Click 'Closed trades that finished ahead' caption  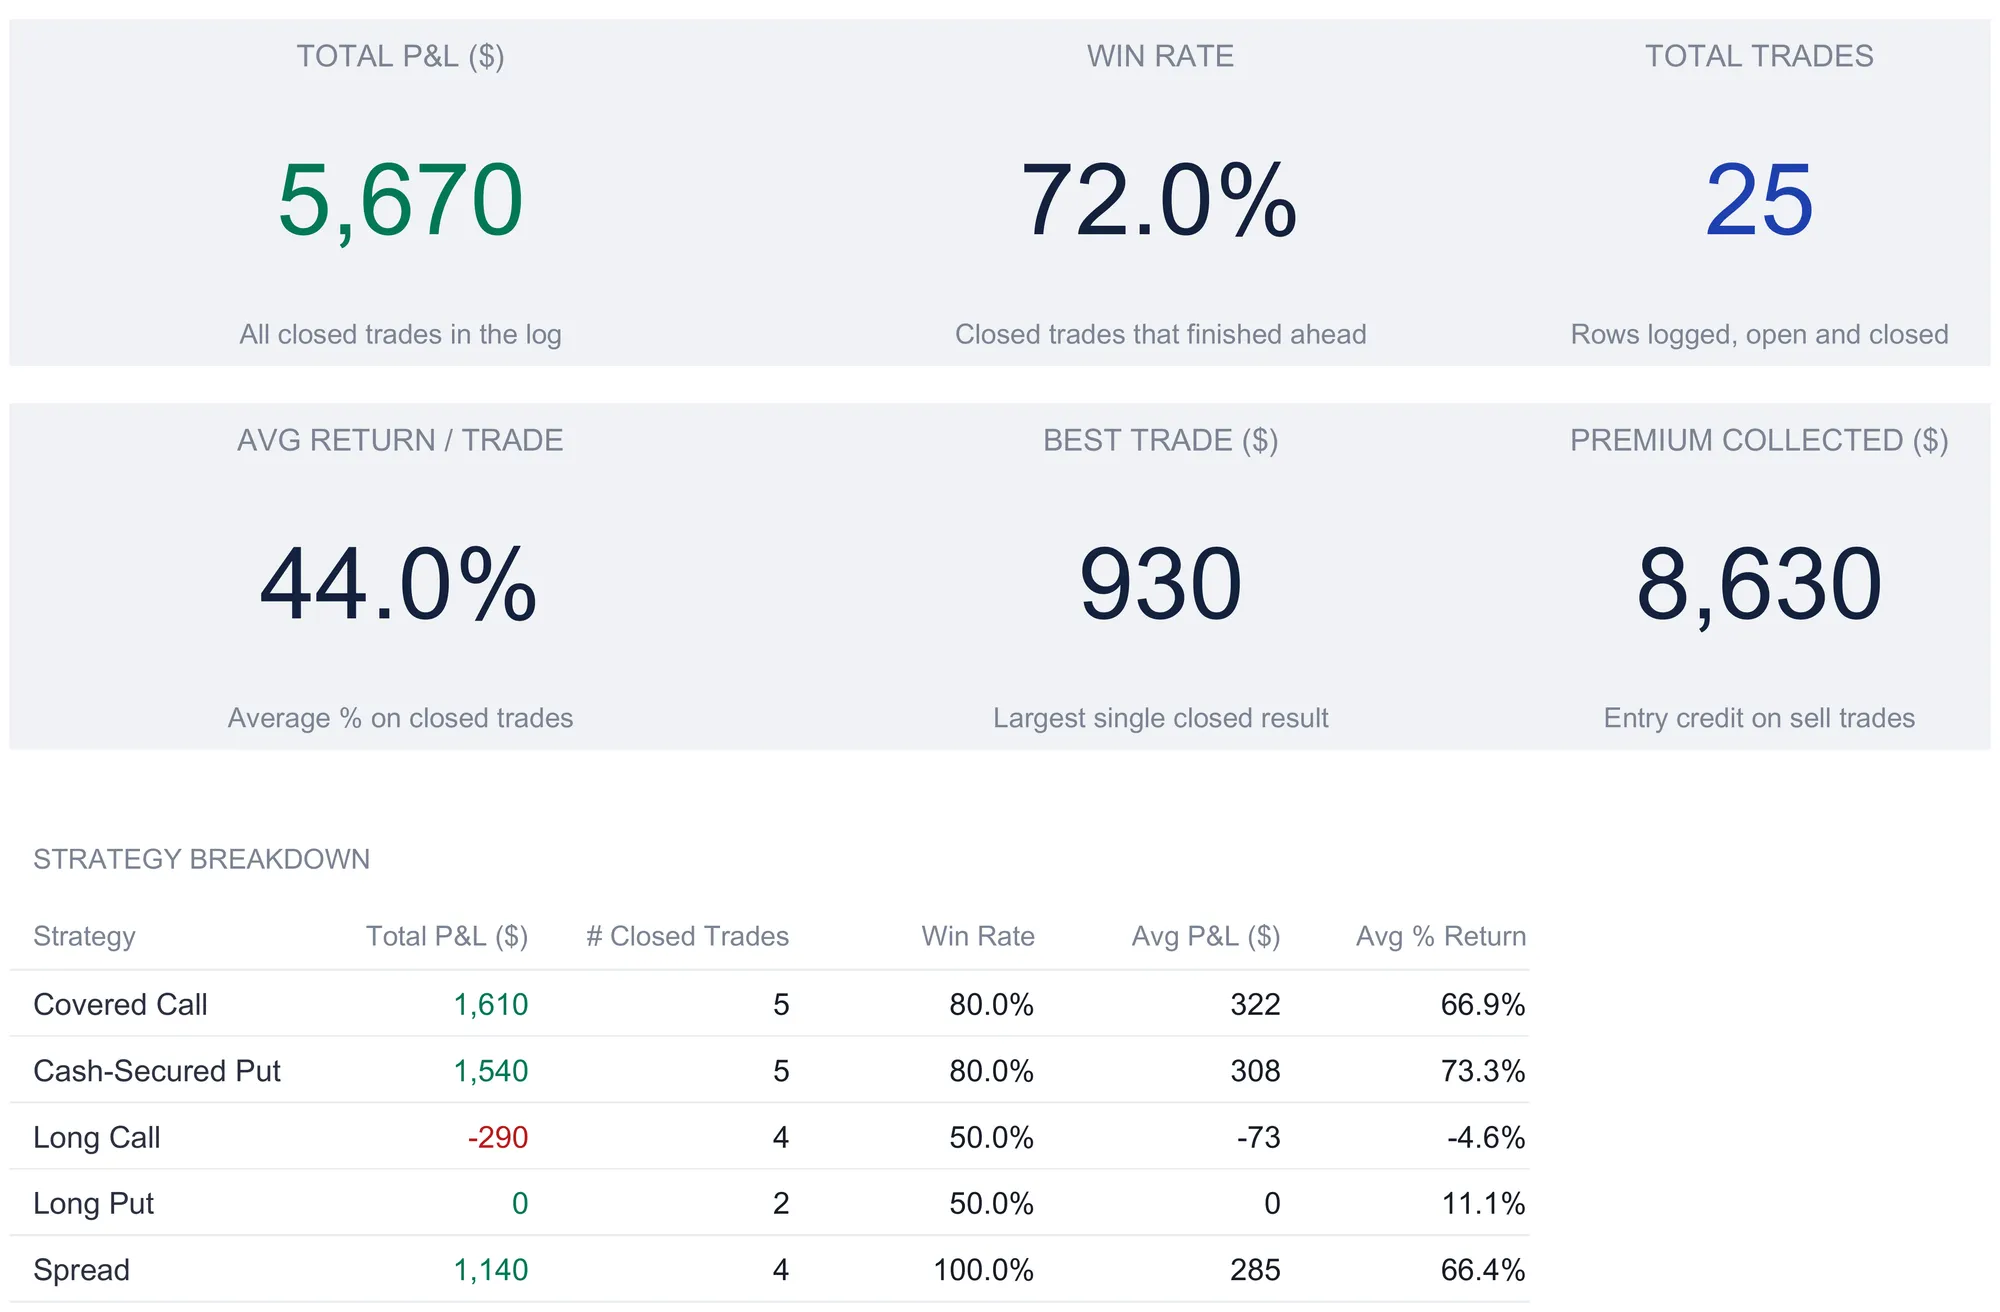[x=1160, y=334]
